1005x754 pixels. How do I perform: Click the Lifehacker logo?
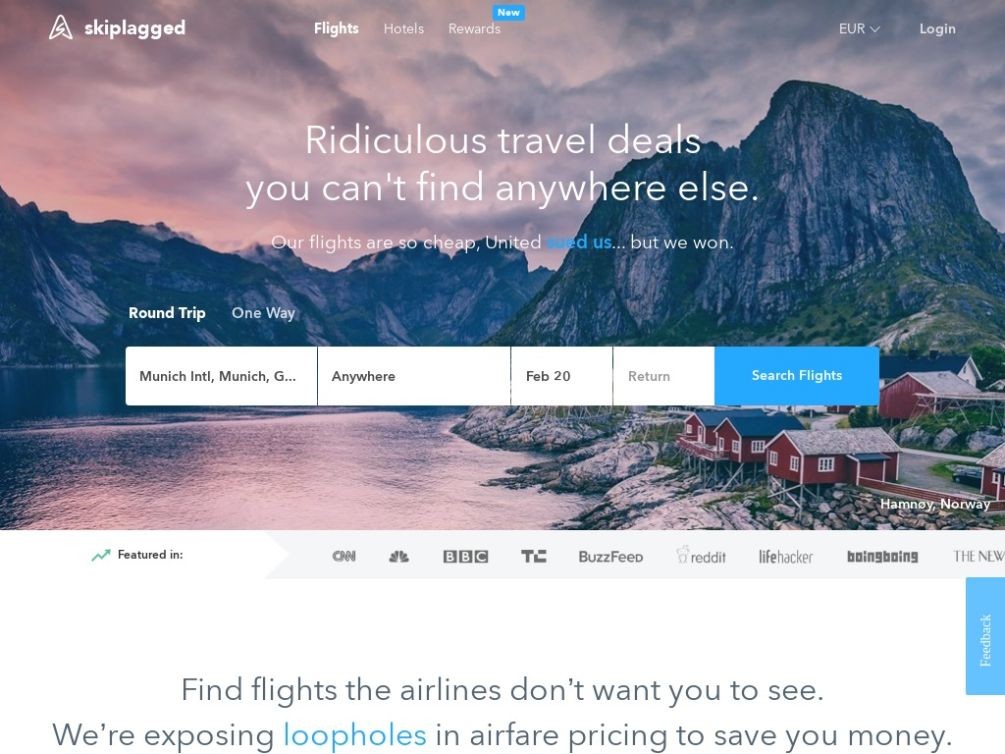pyautogui.click(x=786, y=557)
